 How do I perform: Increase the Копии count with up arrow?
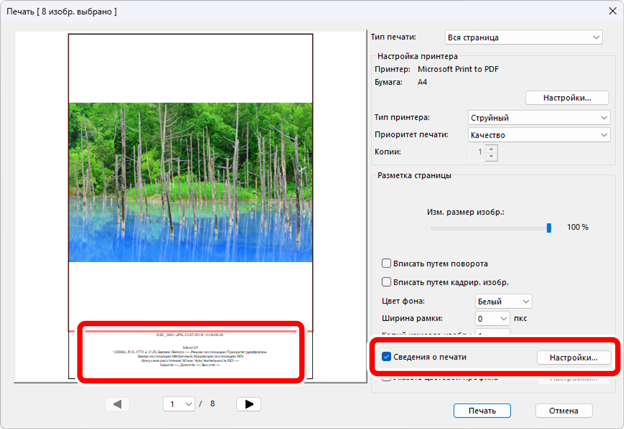click(491, 148)
